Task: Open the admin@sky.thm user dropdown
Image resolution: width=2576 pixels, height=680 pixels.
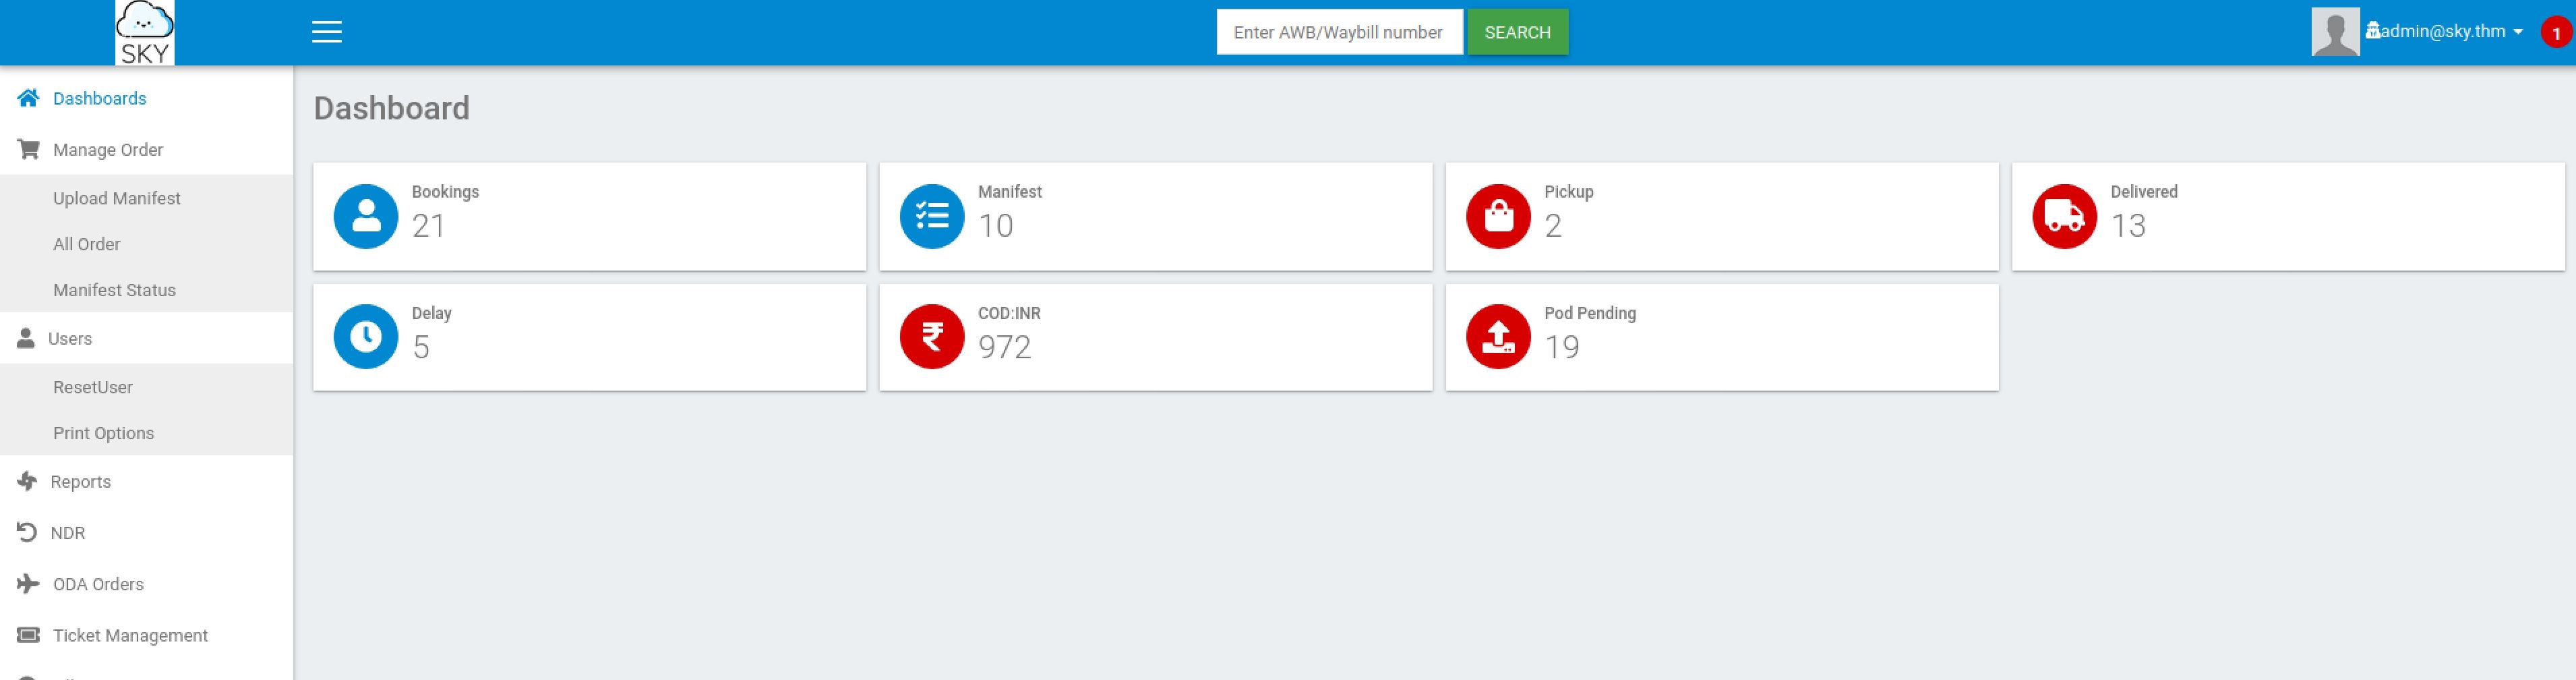Action: tap(2444, 32)
